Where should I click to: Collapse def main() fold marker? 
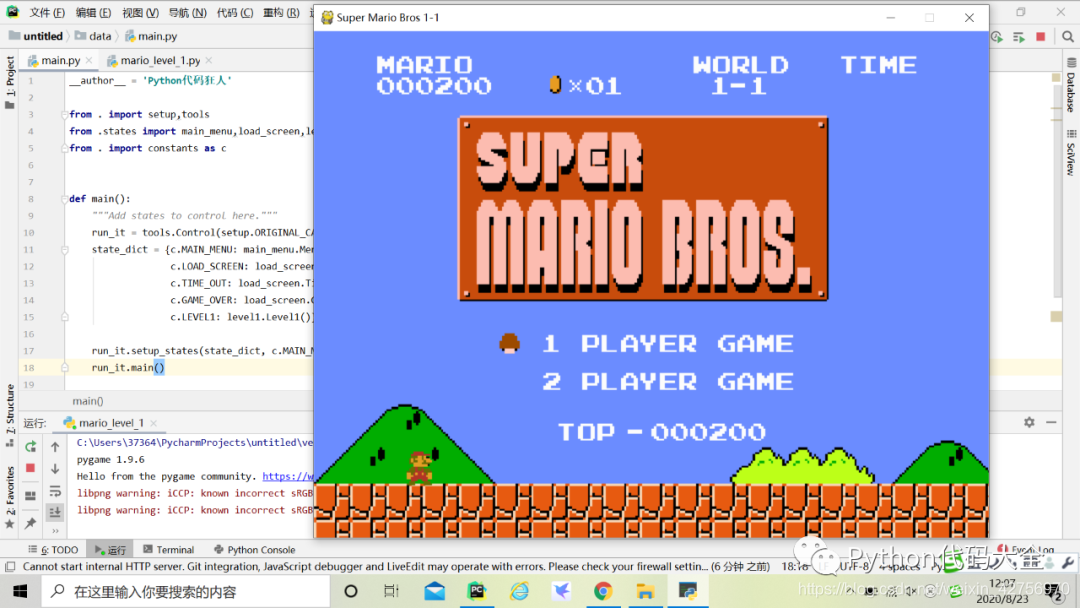(64, 199)
